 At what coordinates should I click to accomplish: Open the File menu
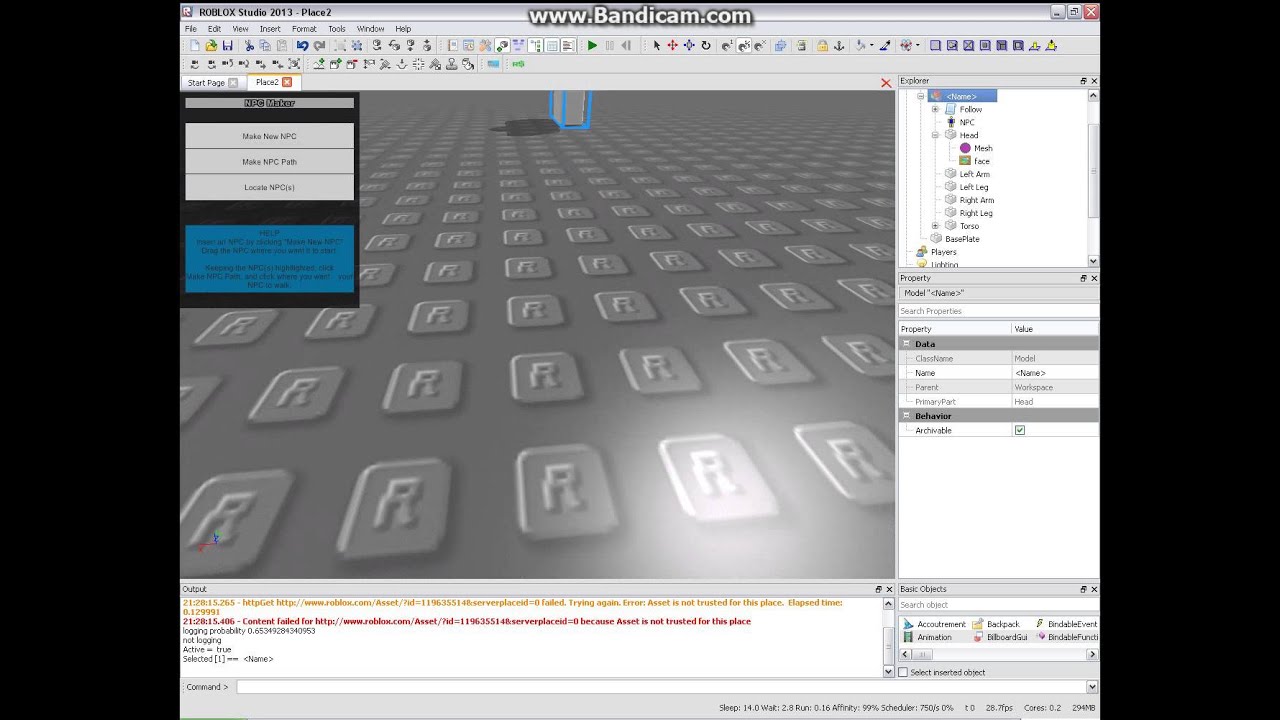pos(191,29)
